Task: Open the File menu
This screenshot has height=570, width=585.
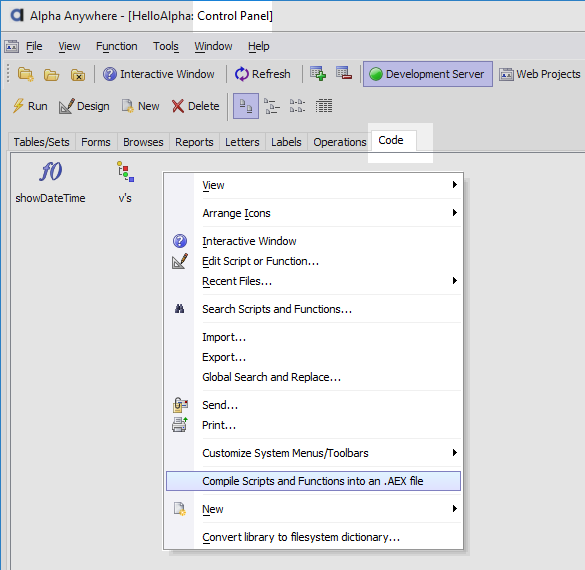Action: 34,46
